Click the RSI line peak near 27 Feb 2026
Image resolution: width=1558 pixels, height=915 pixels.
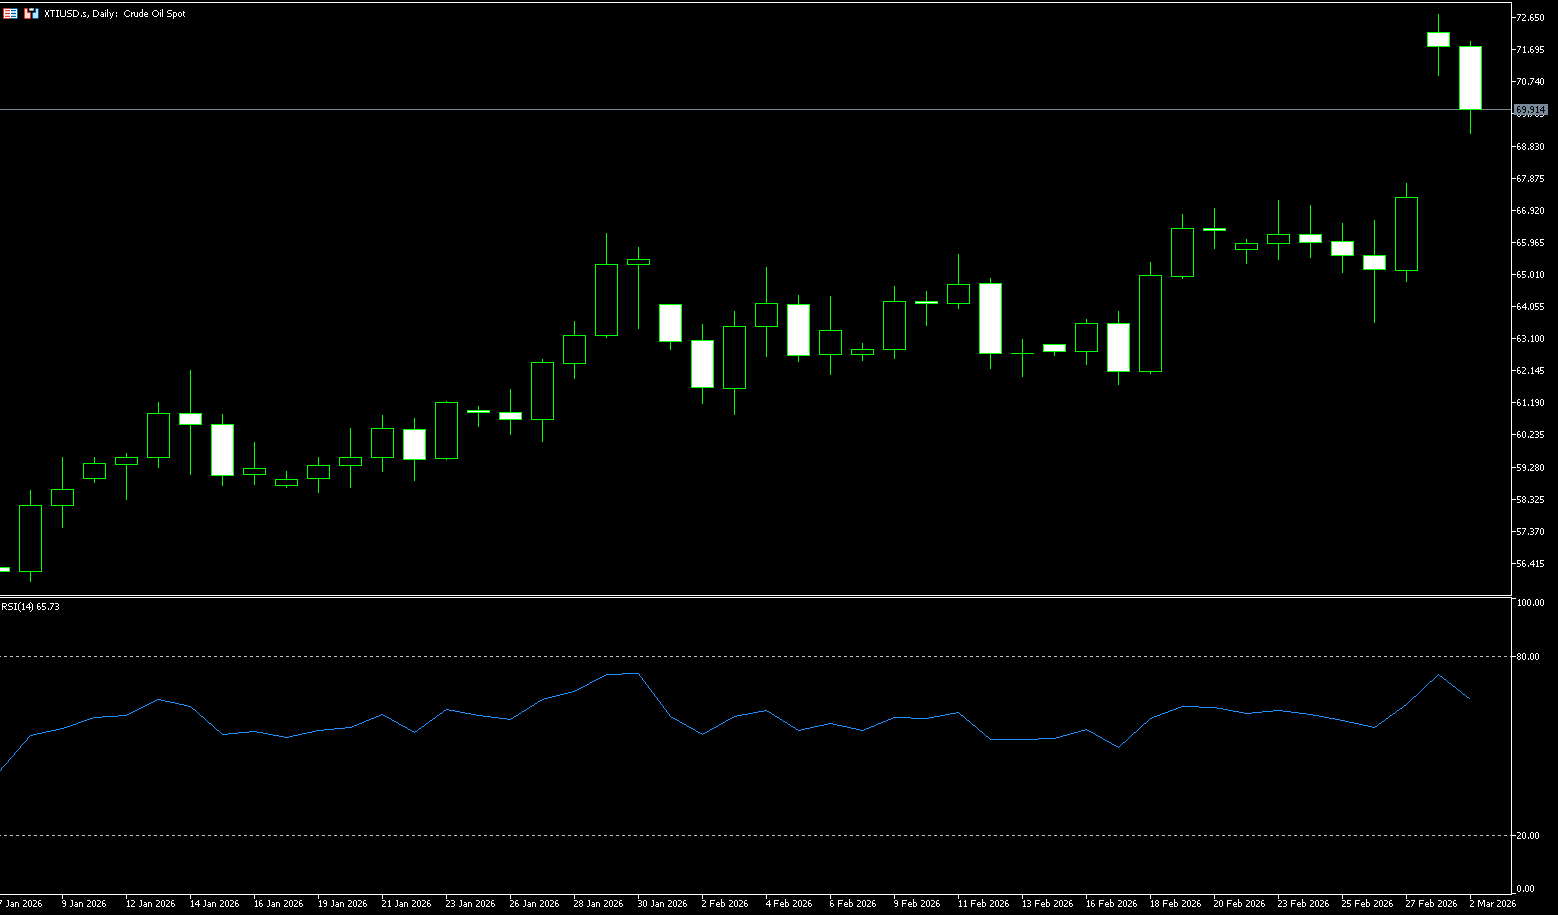[1438, 675]
